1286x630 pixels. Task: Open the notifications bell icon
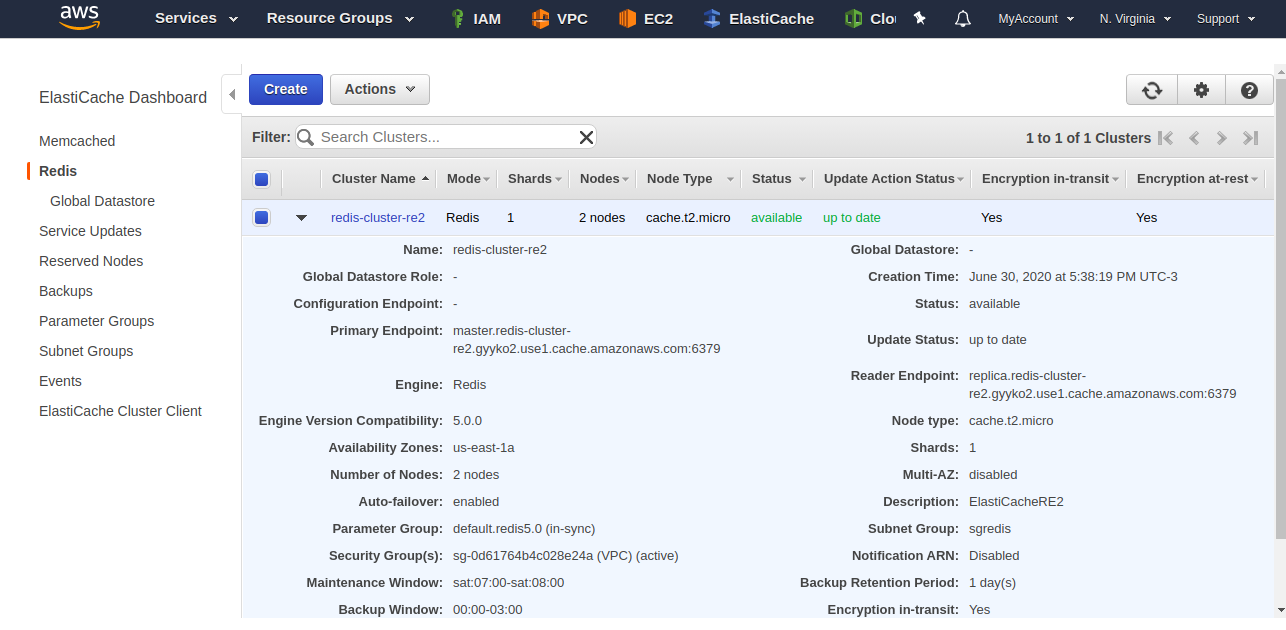[963, 18]
